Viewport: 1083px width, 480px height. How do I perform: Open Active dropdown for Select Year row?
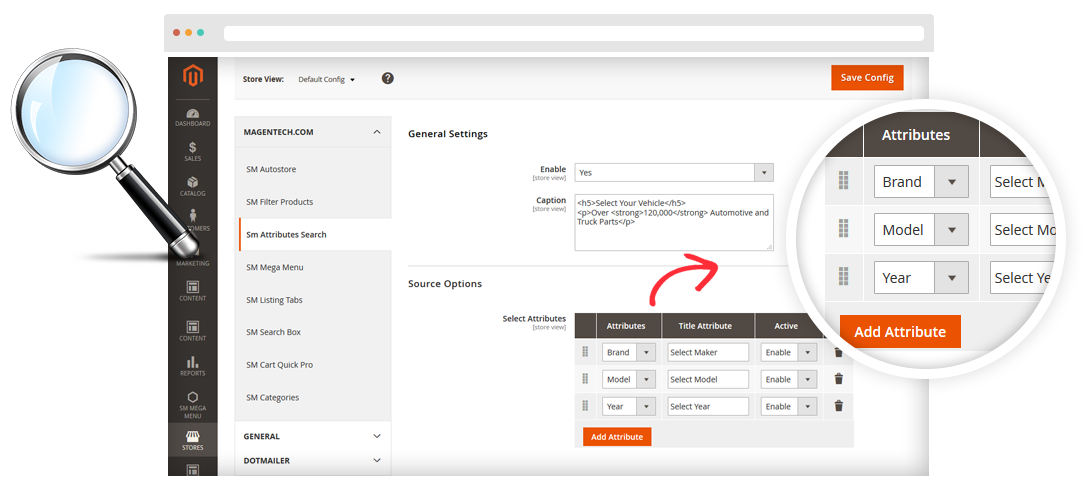(x=789, y=406)
